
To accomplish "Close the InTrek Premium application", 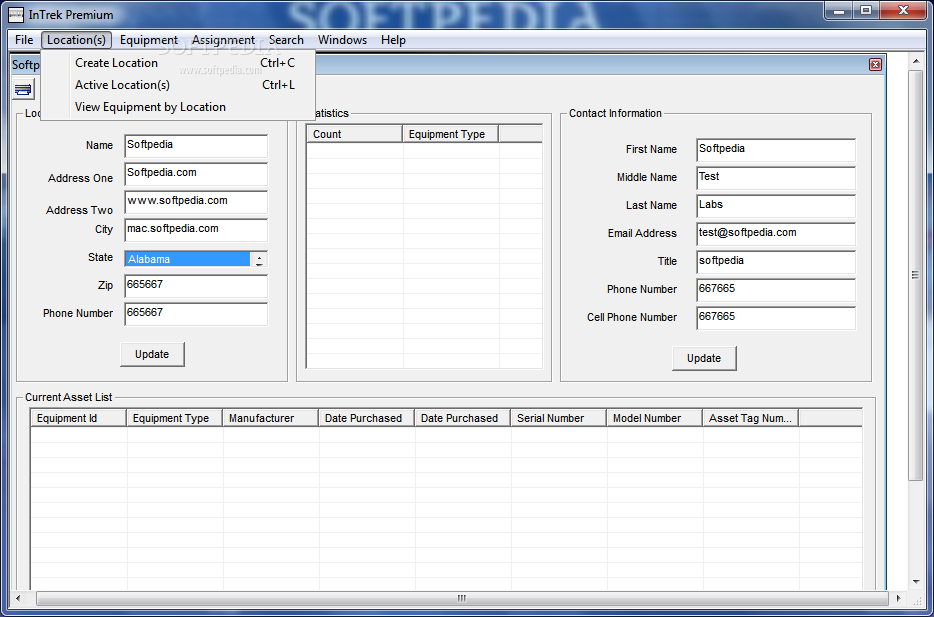I will (905, 9).
